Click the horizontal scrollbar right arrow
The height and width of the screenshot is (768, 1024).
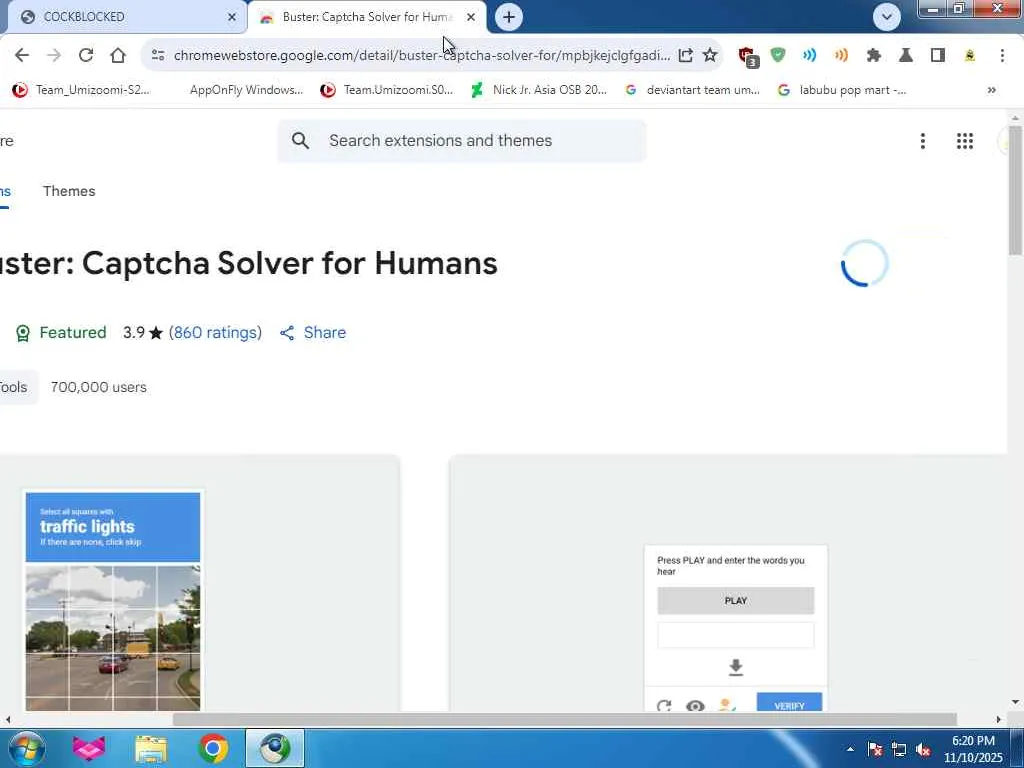(999, 720)
